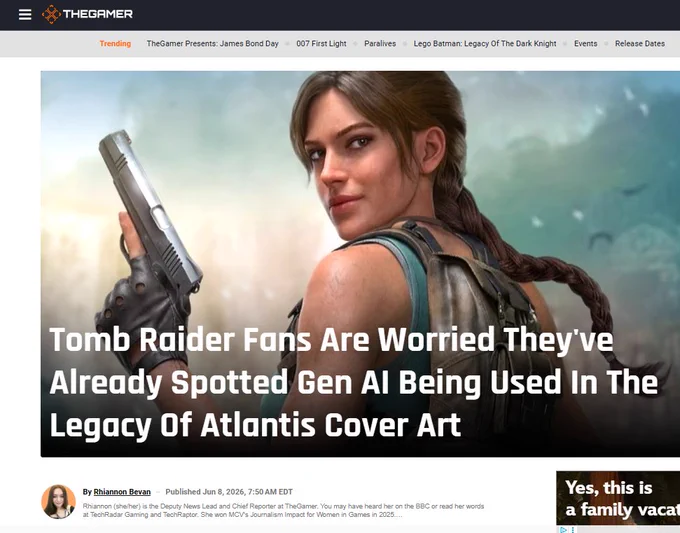Open the Paralives trending link
The image size is (680, 533).
coord(380,43)
